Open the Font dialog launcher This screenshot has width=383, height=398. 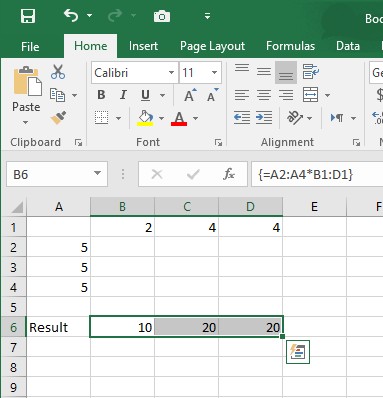pos(218,143)
